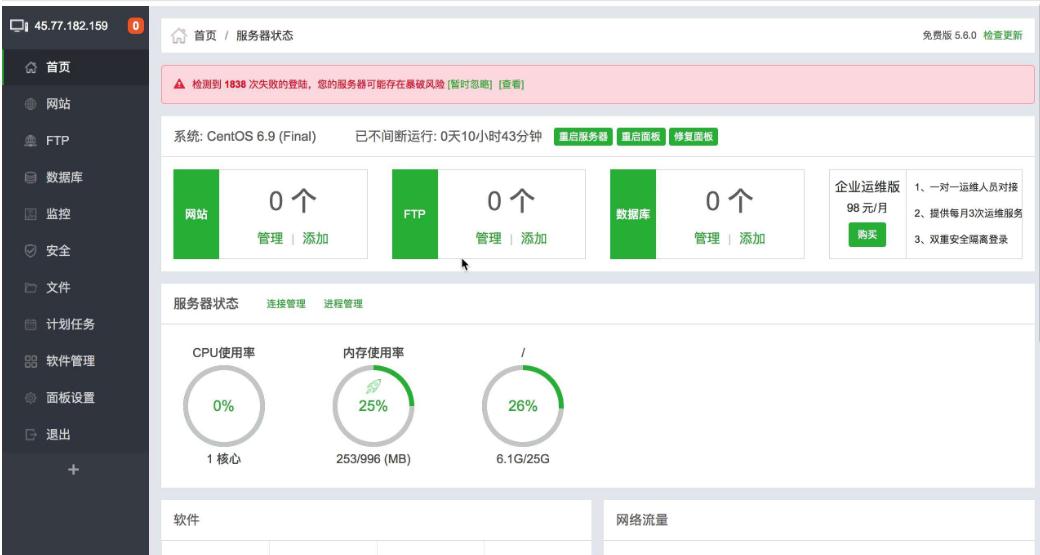Click the green 网站 tile

tap(196, 214)
